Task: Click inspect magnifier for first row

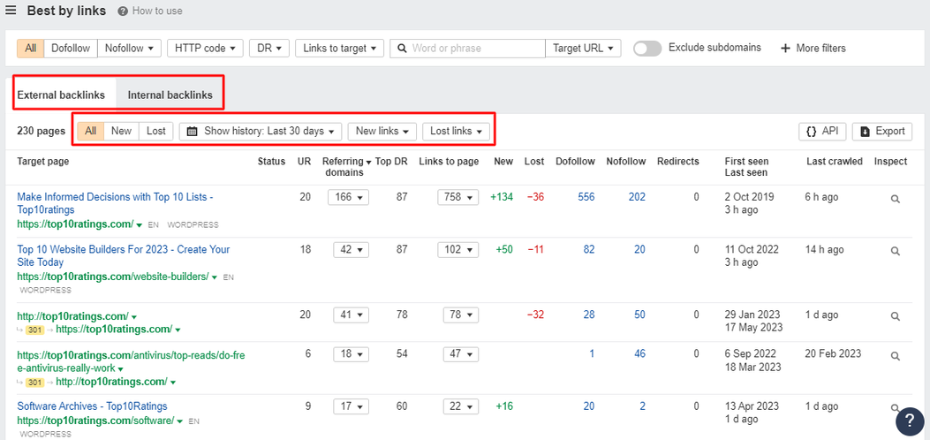Action: 894,199
